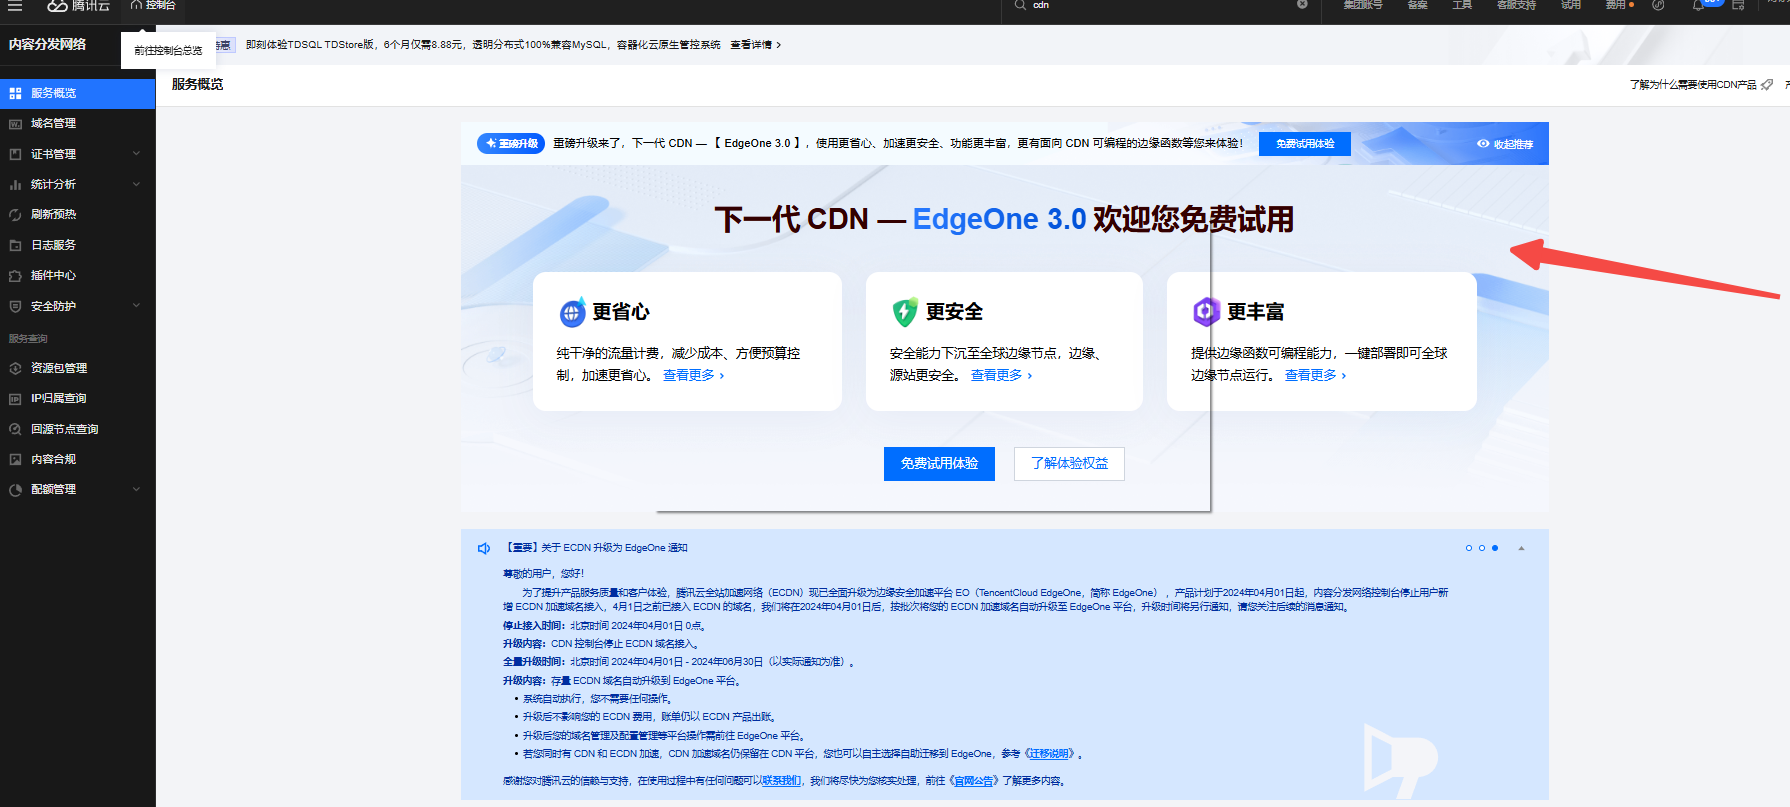Expand the 统计分析 submenu
1790x807 pixels.
click(x=136, y=184)
